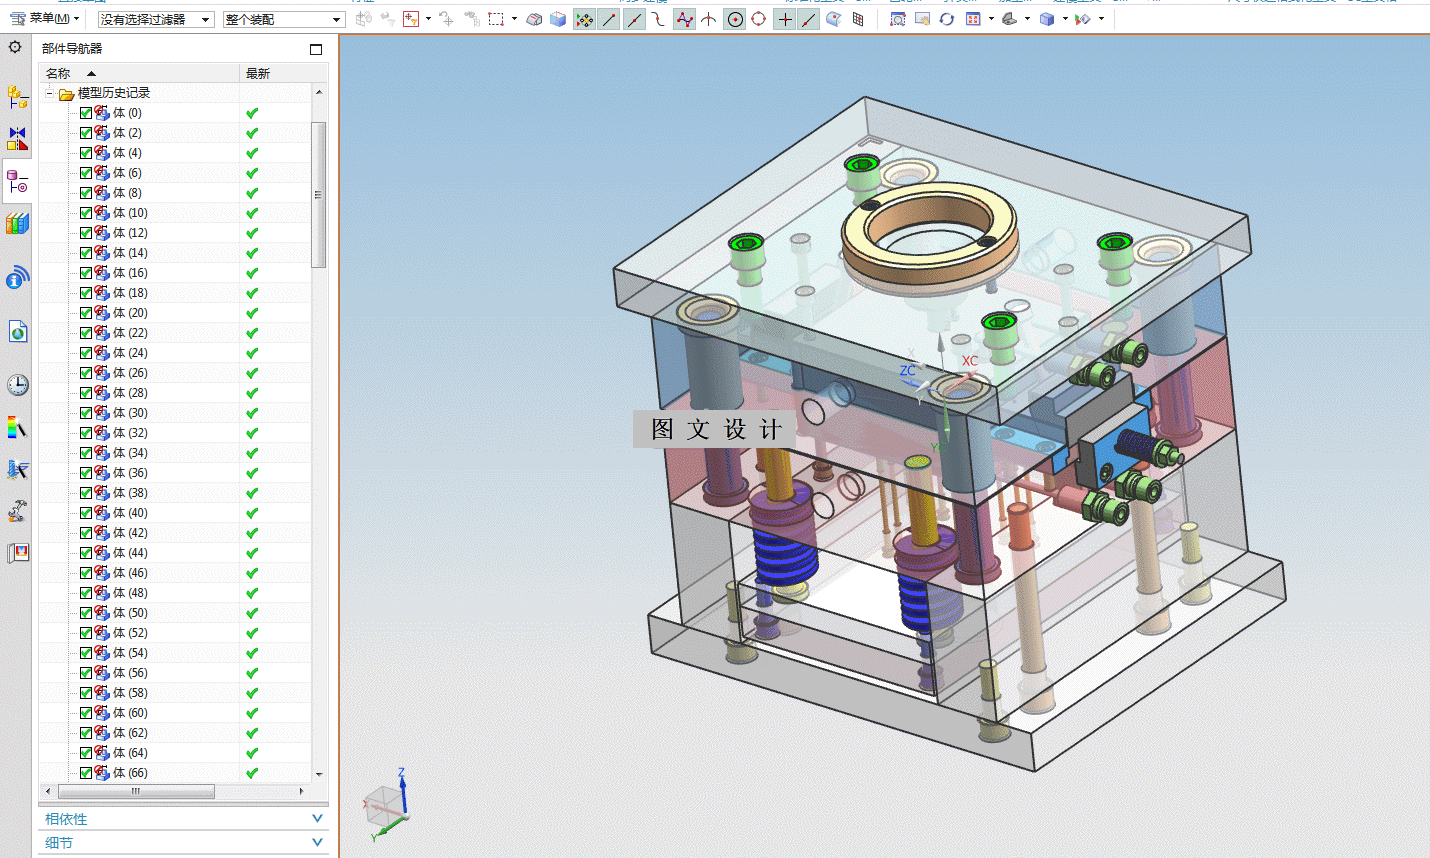
Task: Open the Constraint Navigator sidebar tab
Action: [x=17, y=138]
